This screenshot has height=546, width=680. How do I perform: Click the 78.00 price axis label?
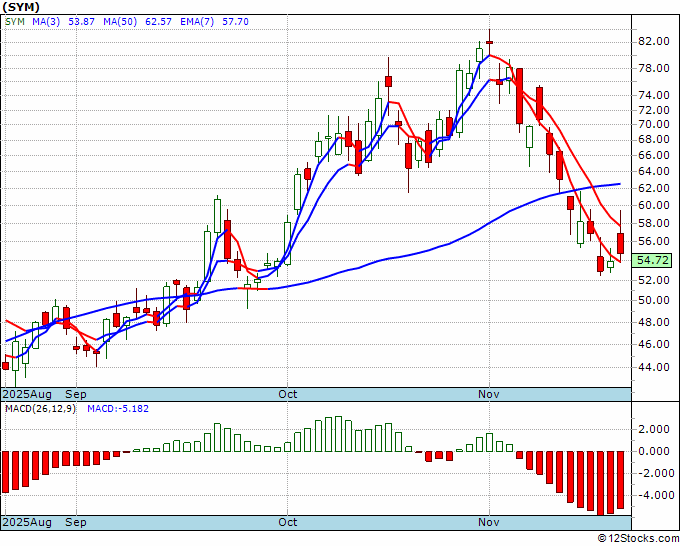[x=653, y=69]
